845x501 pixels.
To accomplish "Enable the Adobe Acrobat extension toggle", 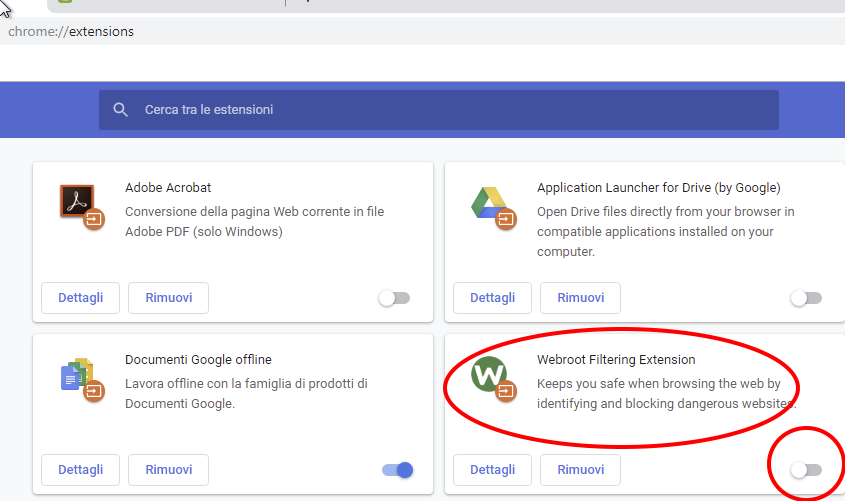I will [394, 298].
